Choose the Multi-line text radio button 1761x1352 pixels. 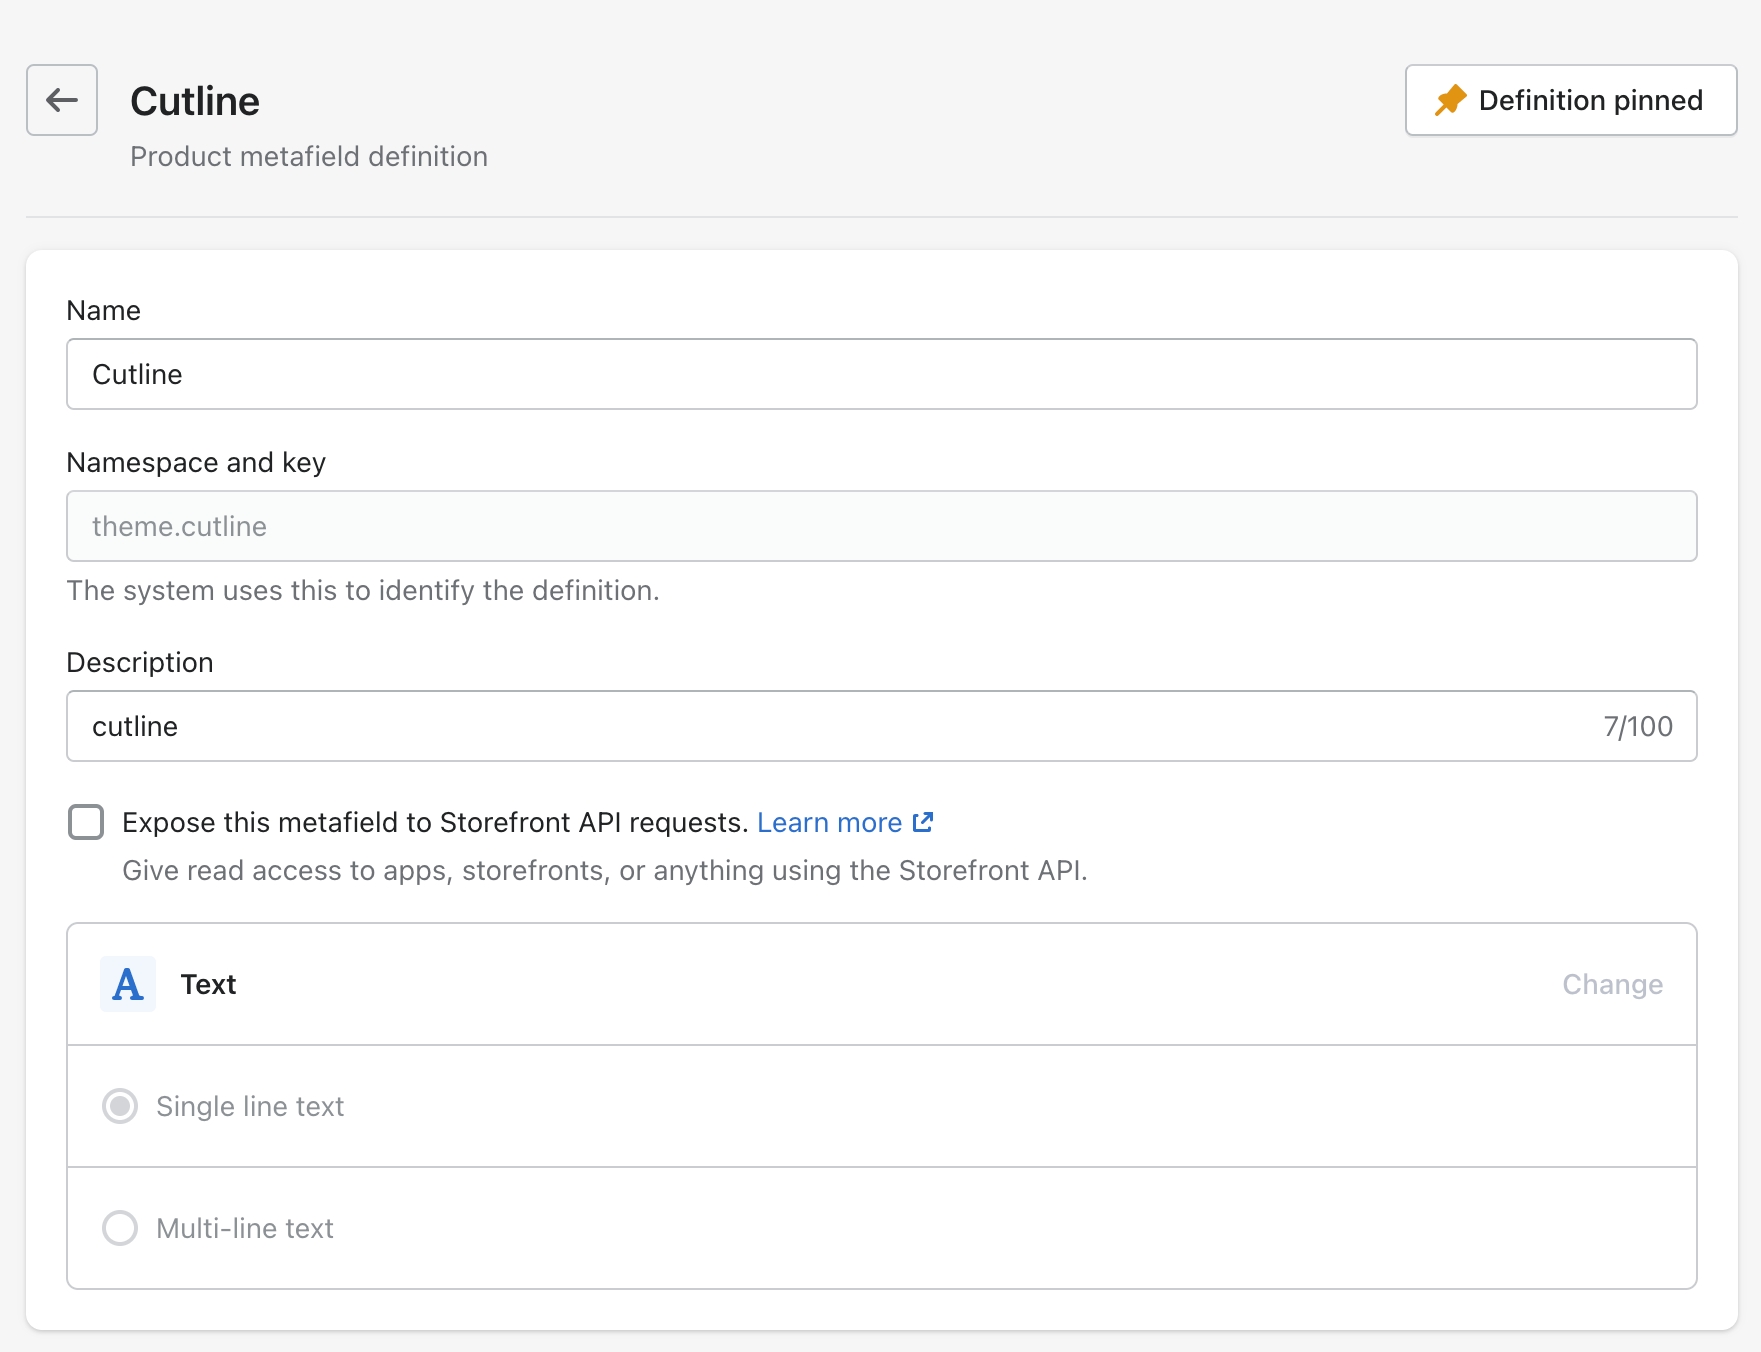tap(120, 1228)
